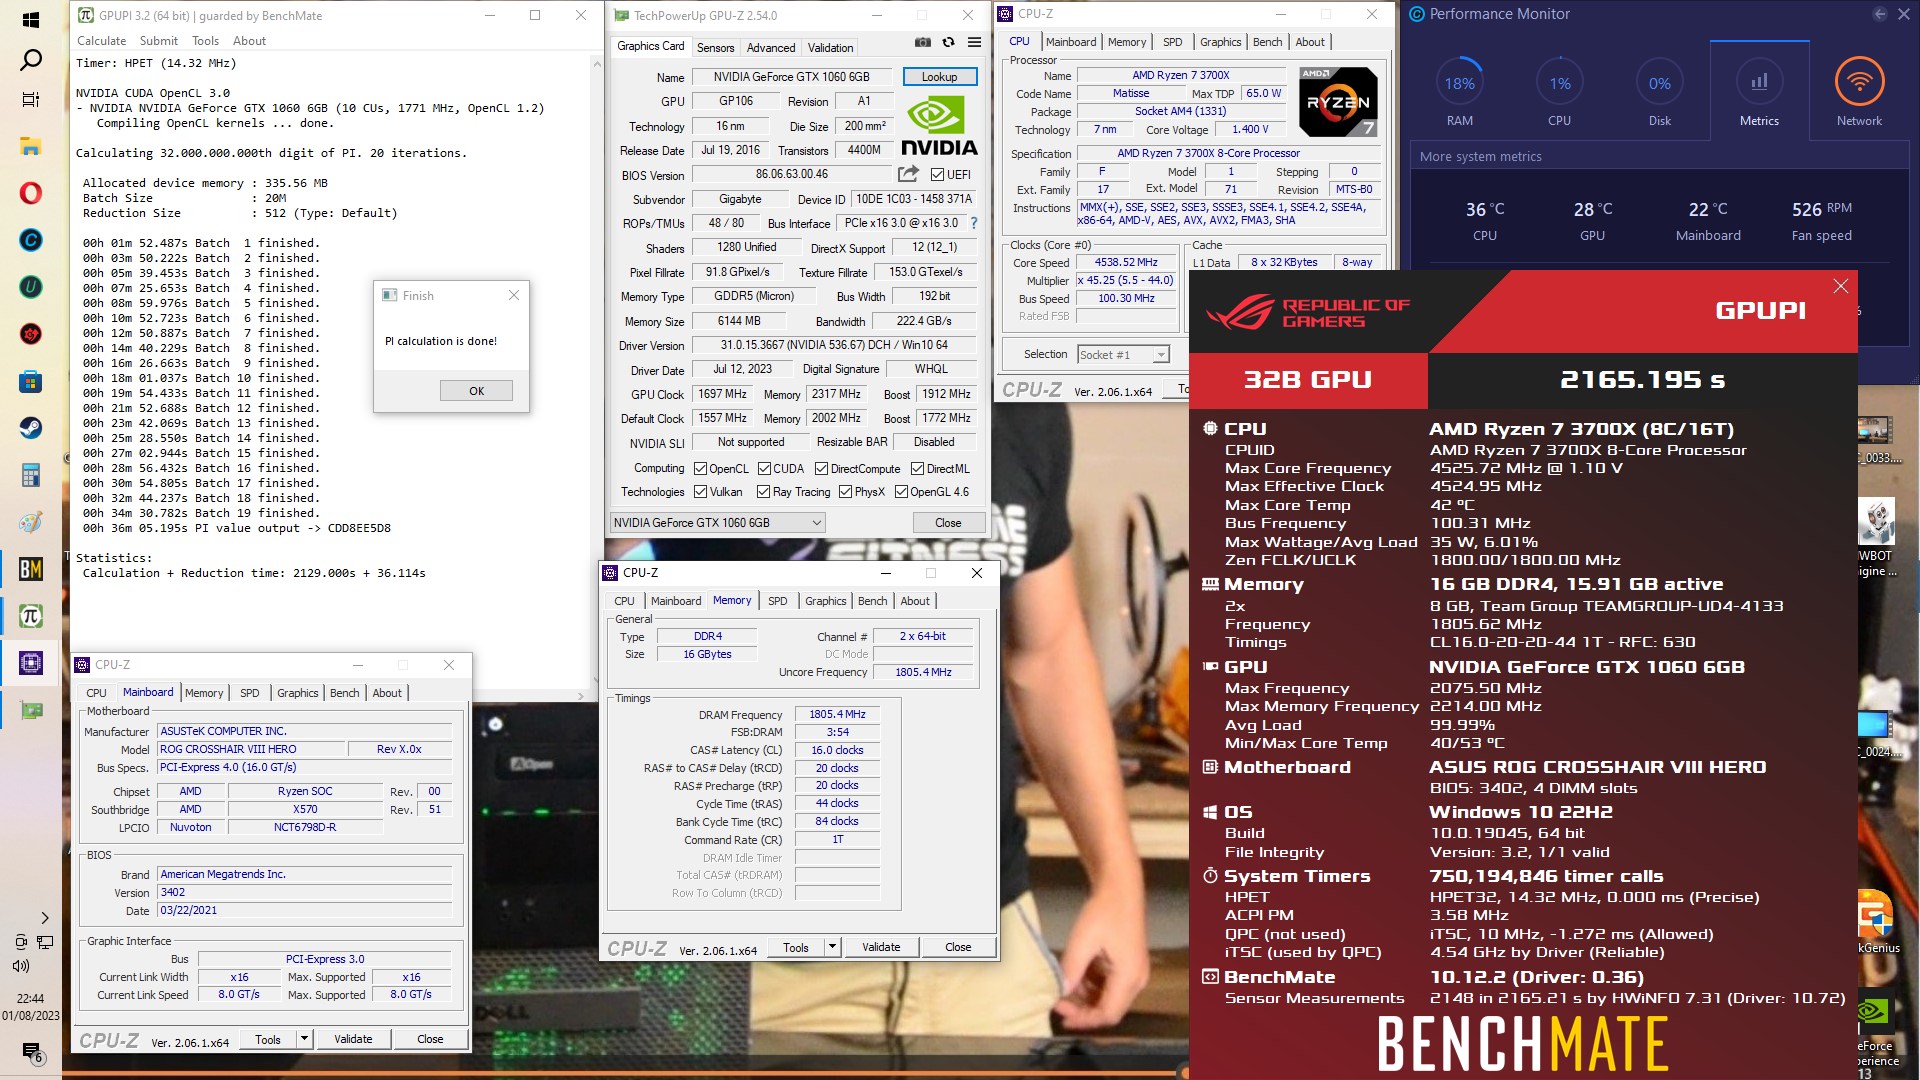Click back arrow in Performance Monitor
This screenshot has width=1920, height=1080.
(x=1879, y=14)
